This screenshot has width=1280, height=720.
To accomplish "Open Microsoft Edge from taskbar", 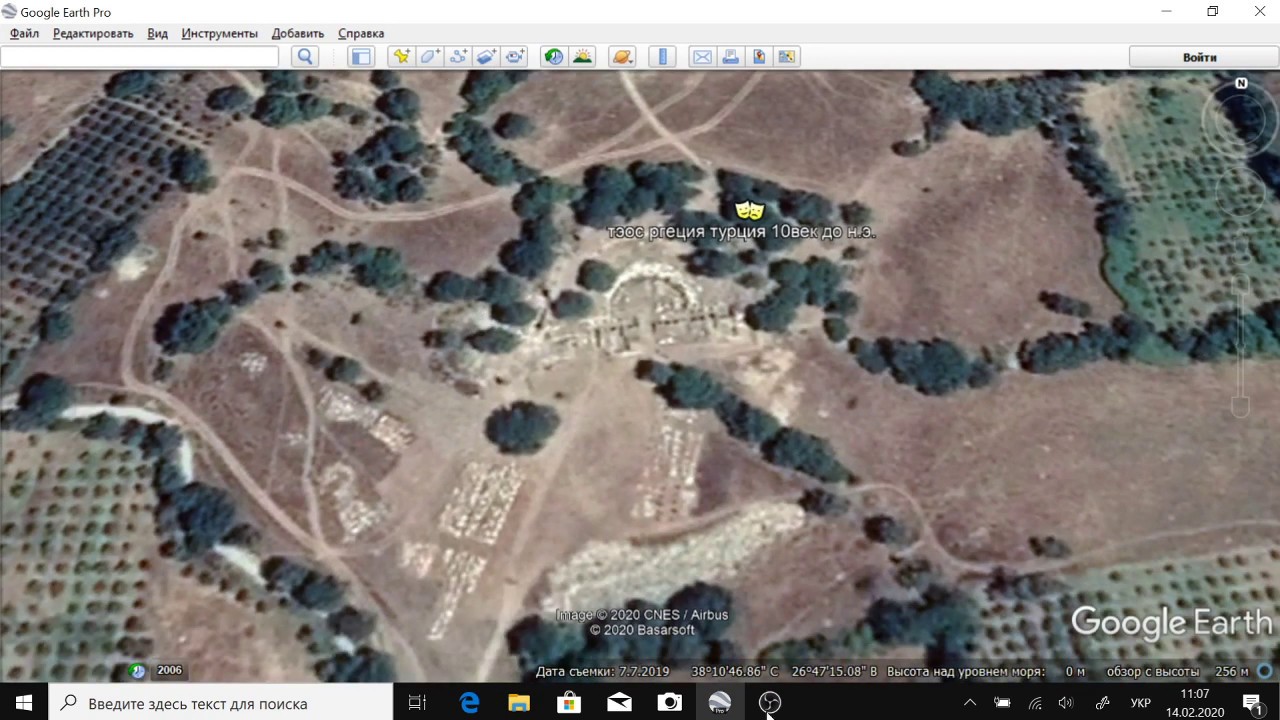I will 469,703.
